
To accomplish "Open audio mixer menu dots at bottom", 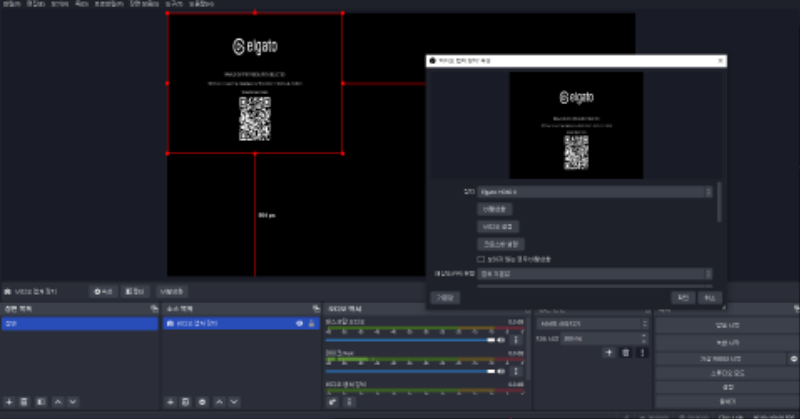I will click(x=349, y=402).
